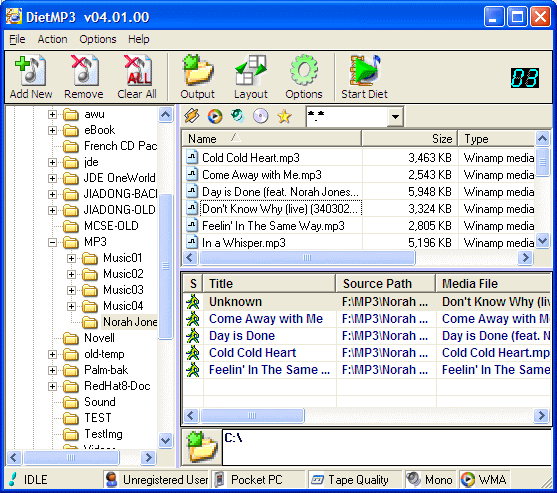Click the Type column header

tap(496, 139)
